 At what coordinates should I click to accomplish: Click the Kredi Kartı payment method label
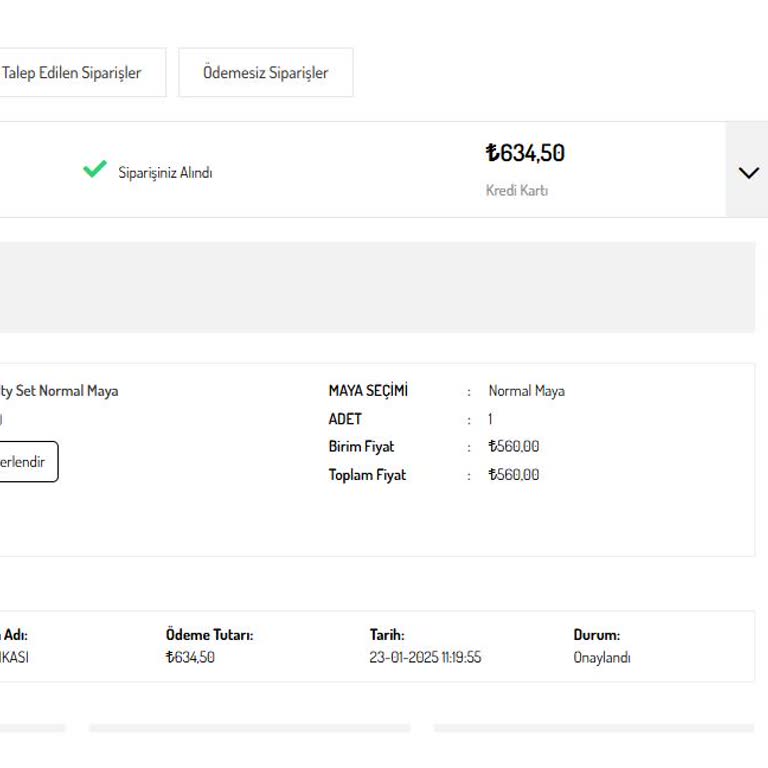point(516,190)
